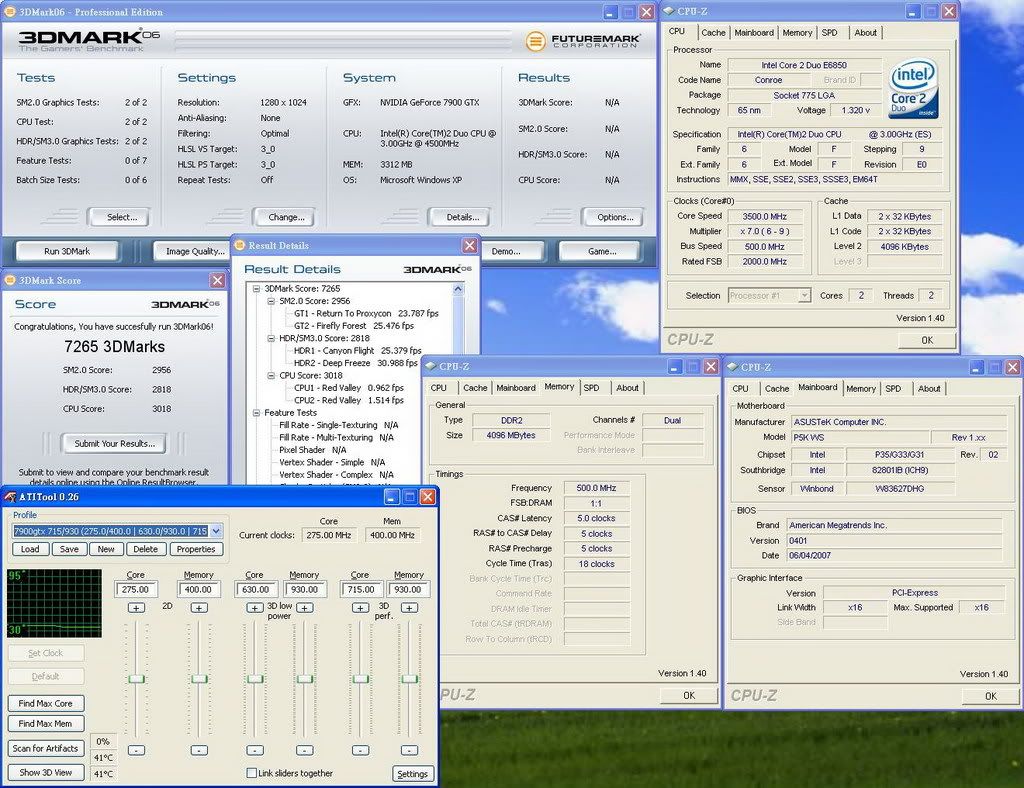Image resolution: width=1024 pixels, height=788 pixels.
Task: Open the Processor selection dropdown in CPU-Z
Action: (805, 296)
